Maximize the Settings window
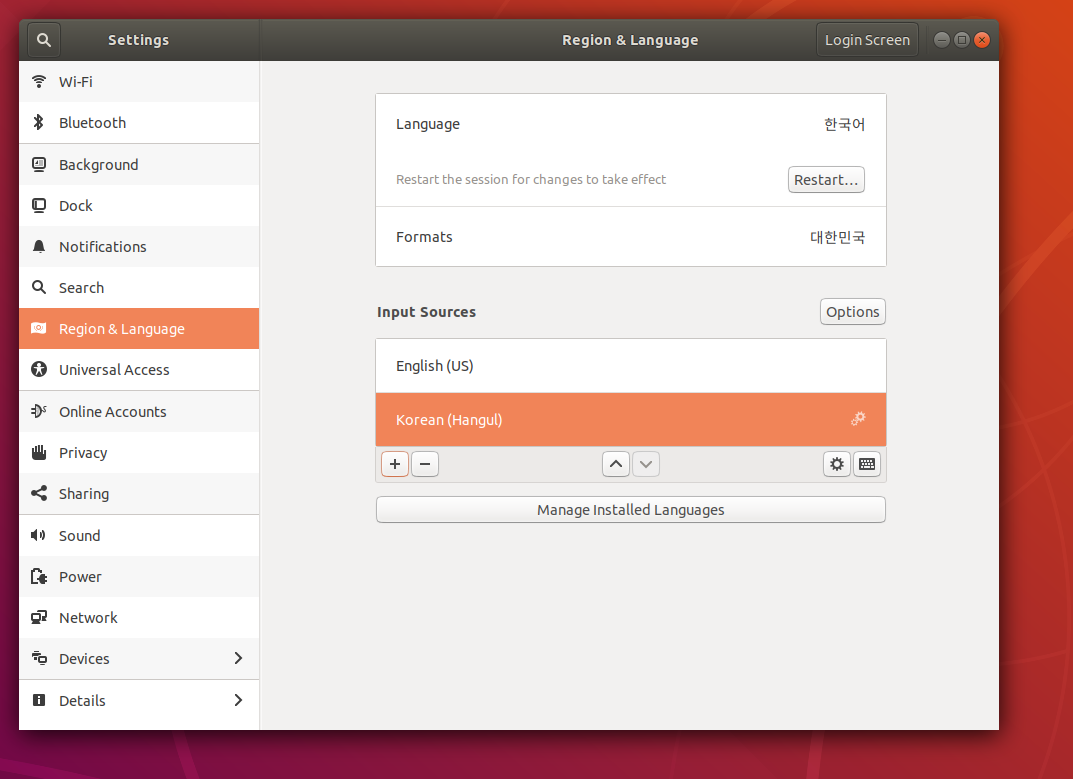 (x=961, y=40)
